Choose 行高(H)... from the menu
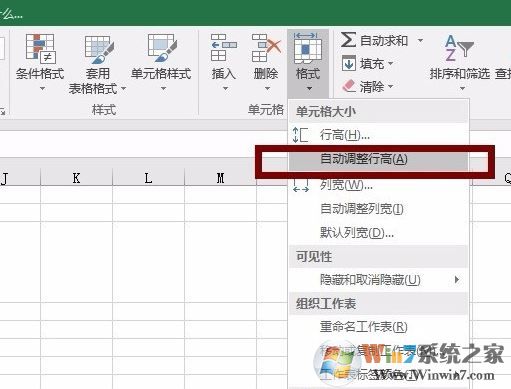Viewport: 511px width, 389px height. point(379,135)
